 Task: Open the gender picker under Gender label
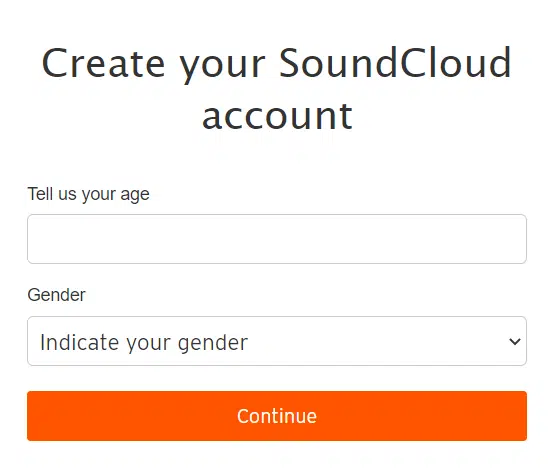277,341
